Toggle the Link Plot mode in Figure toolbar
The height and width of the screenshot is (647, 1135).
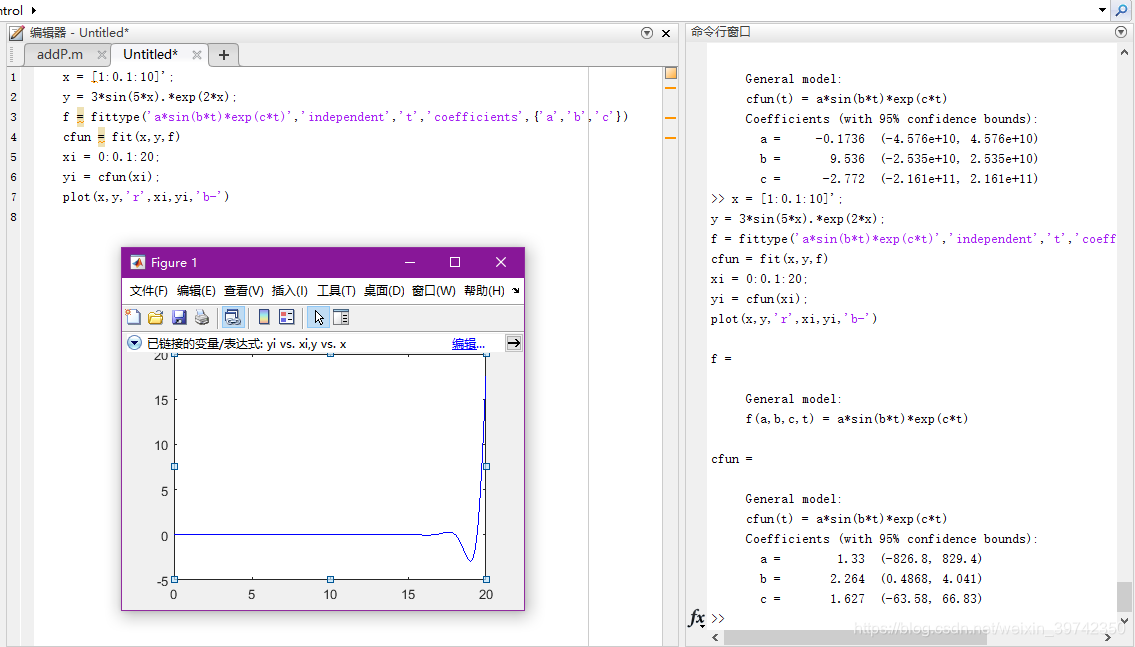coord(232,316)
